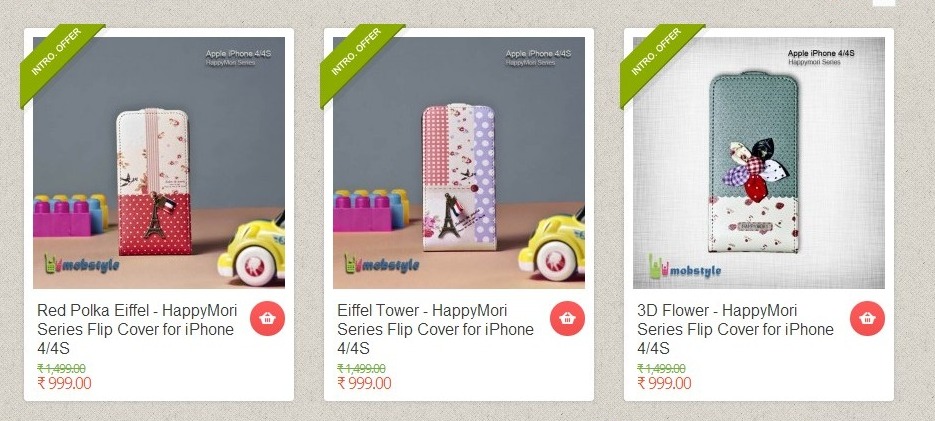Screen dimensions: 935x421
Task: Open Eiffel Tower HappyMori product title
Action: (435, 329)
